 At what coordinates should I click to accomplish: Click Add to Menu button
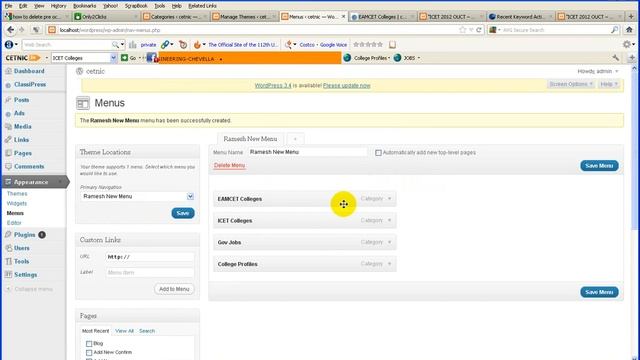coord(174,289)
